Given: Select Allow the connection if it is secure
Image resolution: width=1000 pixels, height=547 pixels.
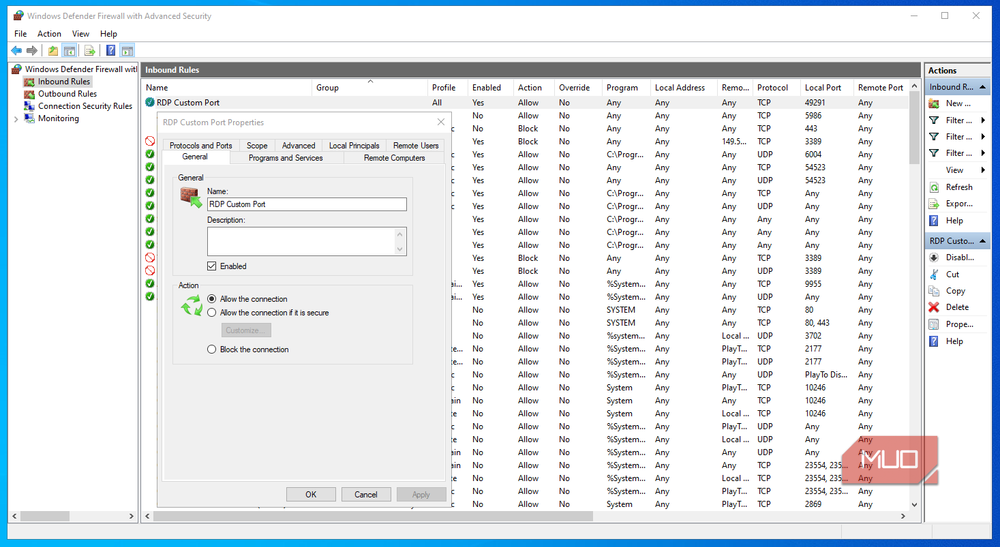Looking at the screenshot, I should tap(212, 312).
